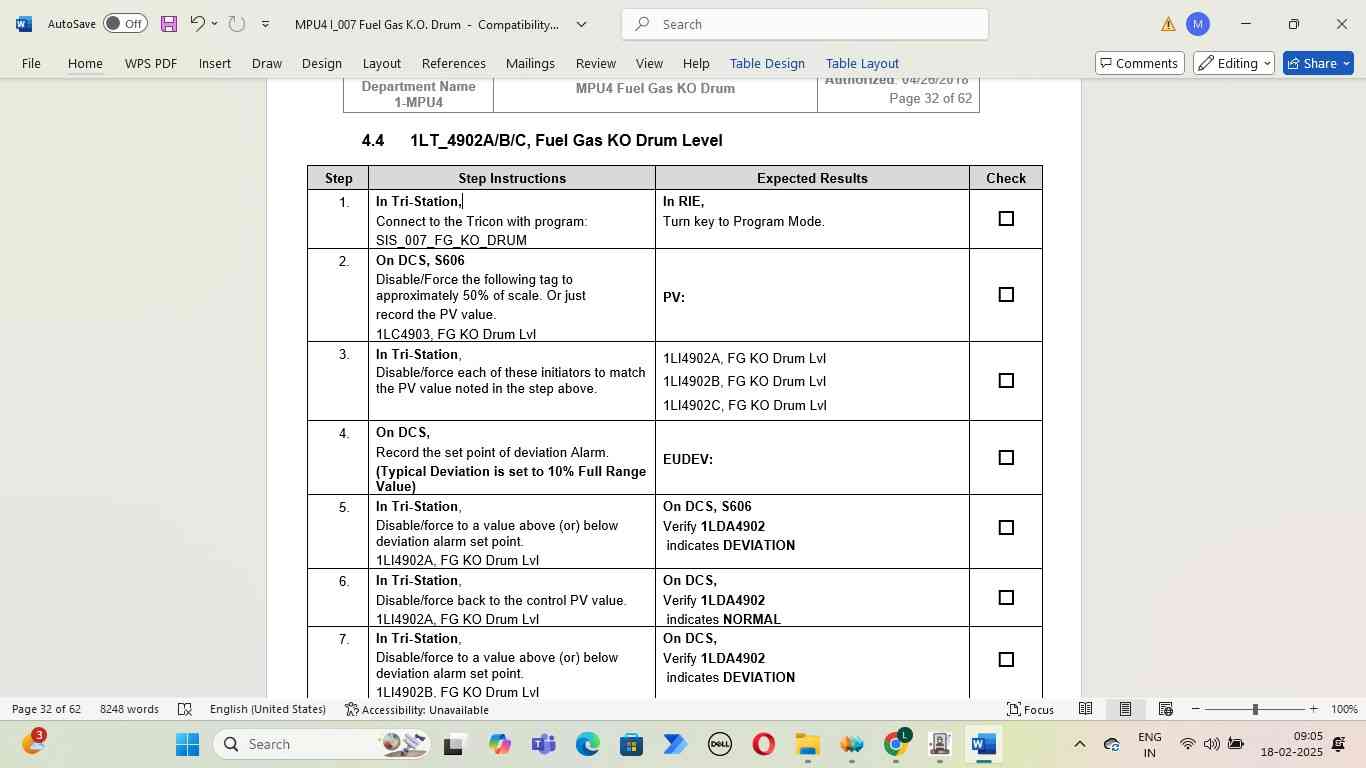Tick the Check box for step 3
This screenshot has width=1366, height=768.
(x=1006, y=381)
